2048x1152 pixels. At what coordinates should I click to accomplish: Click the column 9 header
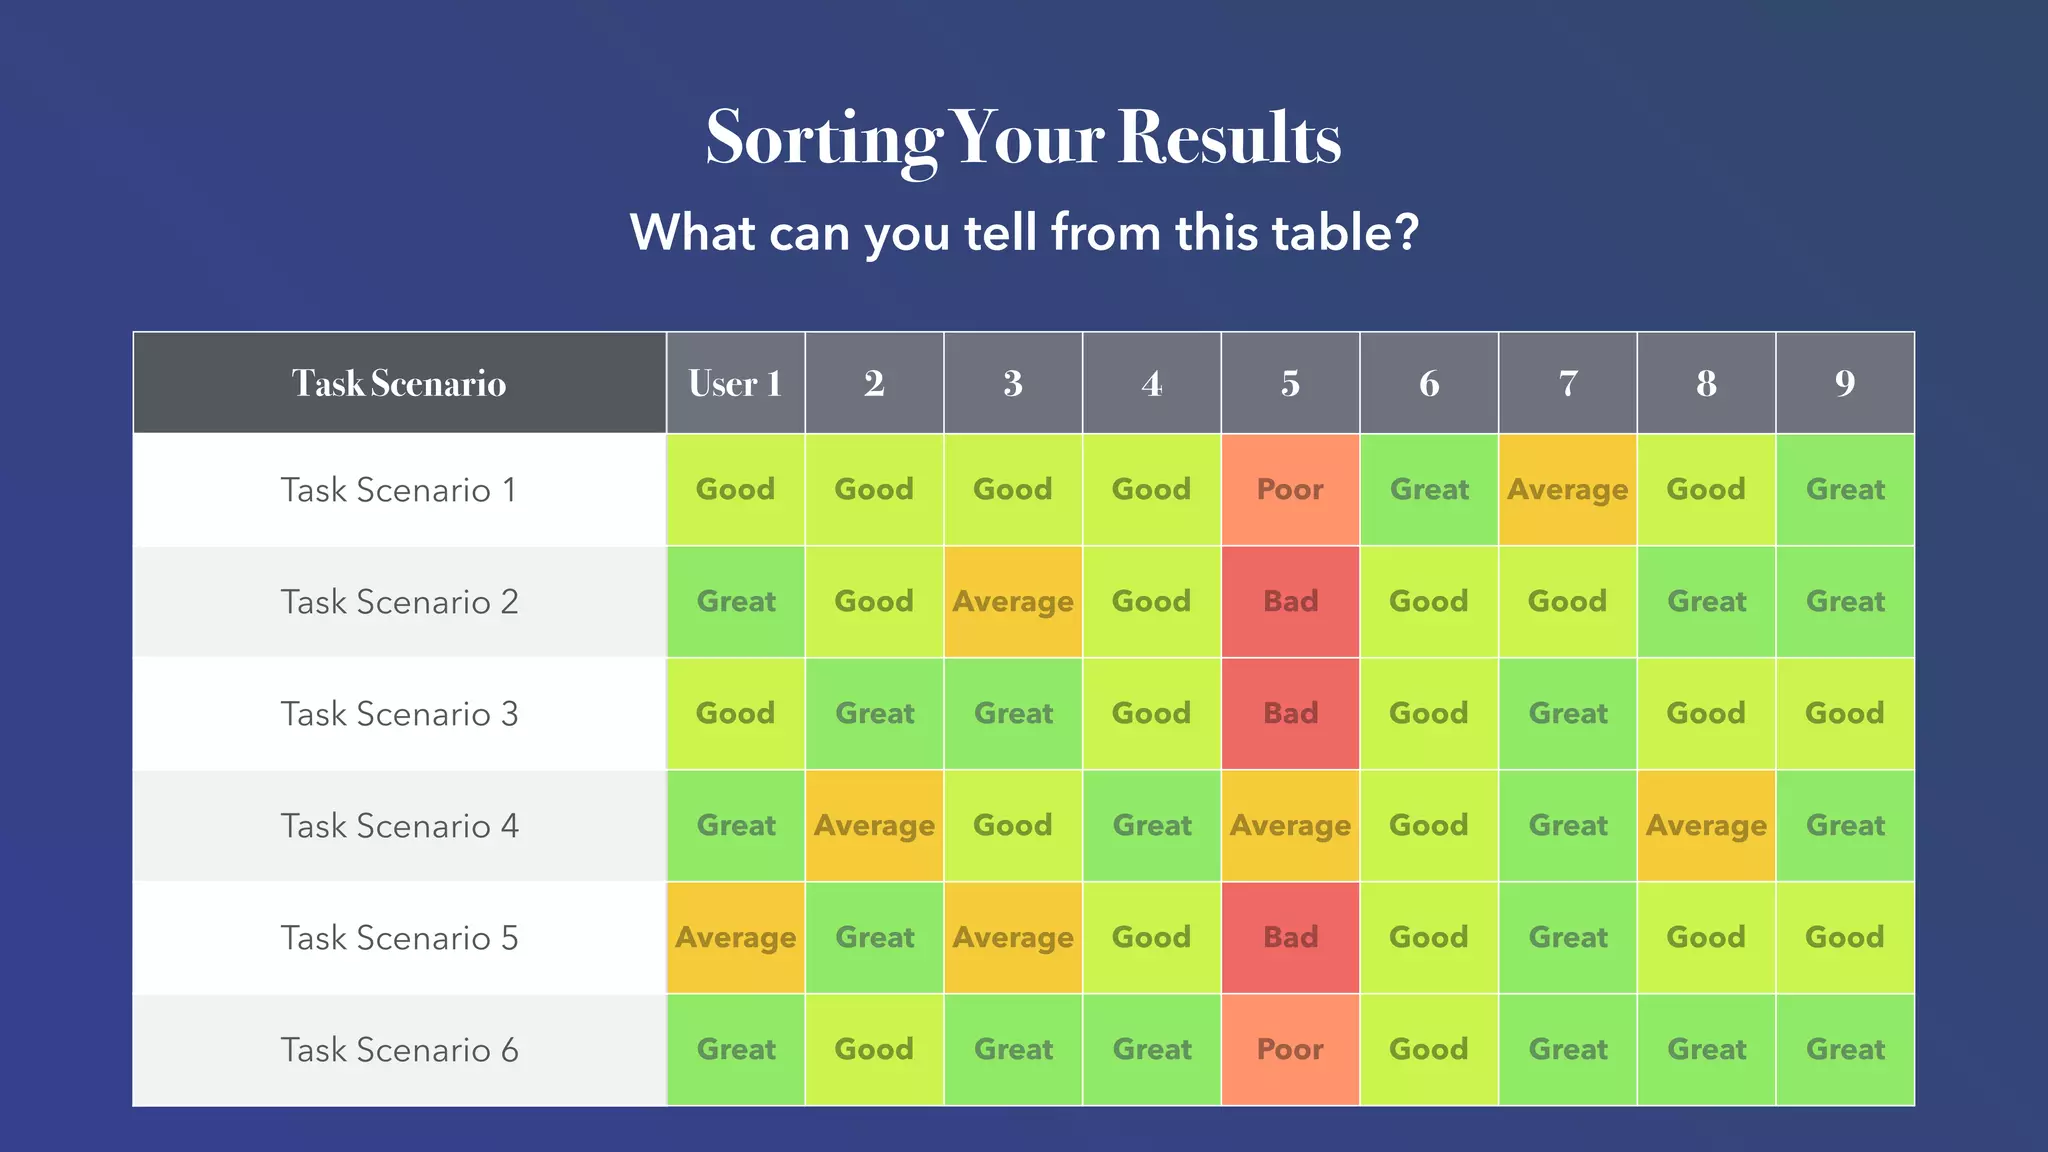[x=1845, y=383]
